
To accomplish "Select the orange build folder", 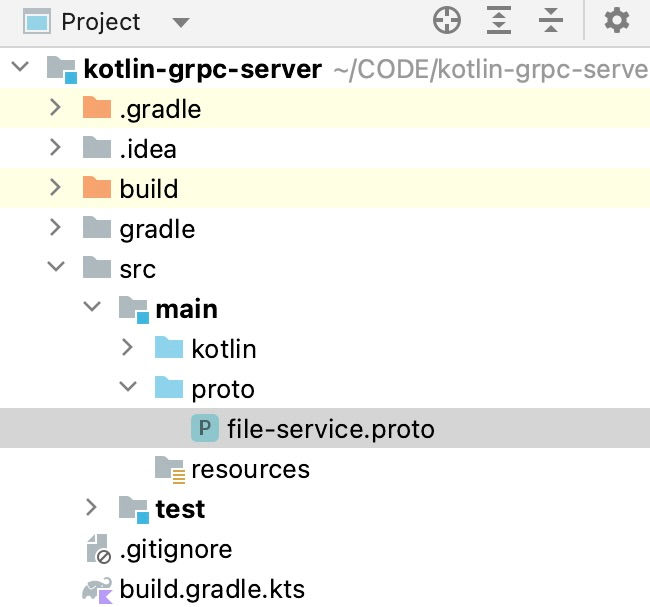I will click(325, 188).
